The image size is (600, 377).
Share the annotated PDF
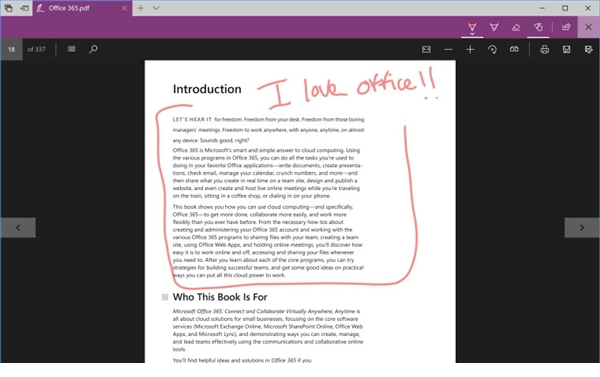[x=566, y=27]
